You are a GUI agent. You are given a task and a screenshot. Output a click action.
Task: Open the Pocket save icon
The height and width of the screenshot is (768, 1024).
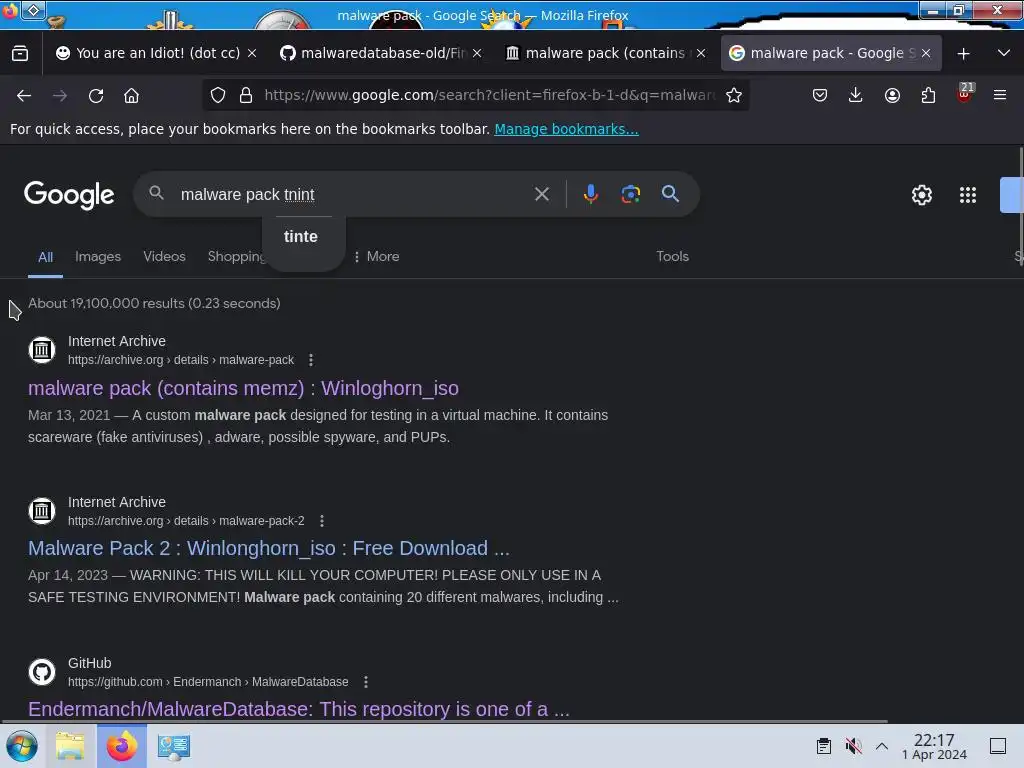point(820,95)
